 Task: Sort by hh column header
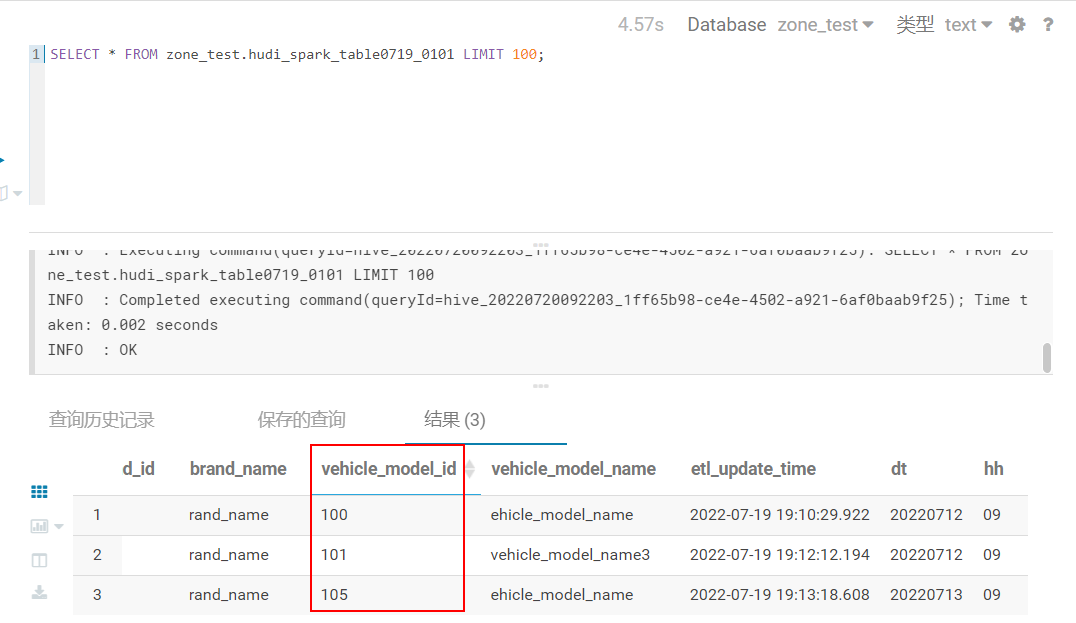[994, 469]
